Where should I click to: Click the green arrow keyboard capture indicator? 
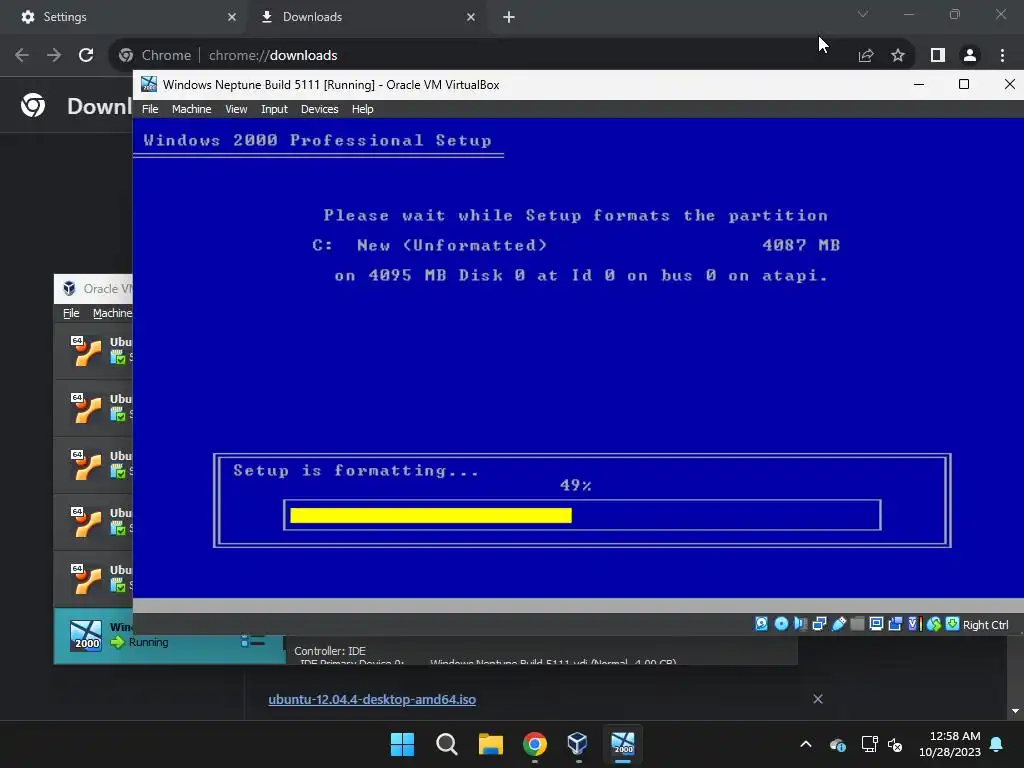[x=953, y=624]
